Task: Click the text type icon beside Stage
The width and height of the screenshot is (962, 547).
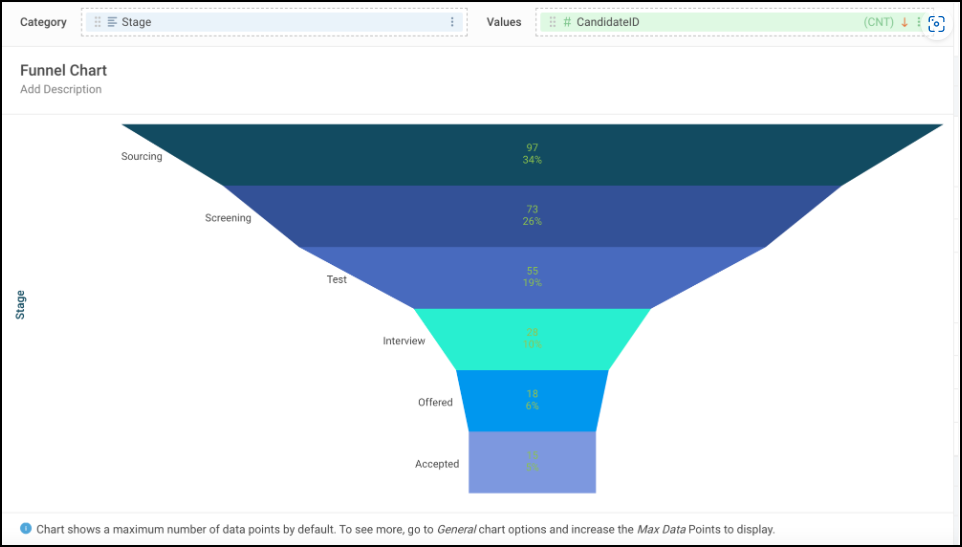Action: 112,22
